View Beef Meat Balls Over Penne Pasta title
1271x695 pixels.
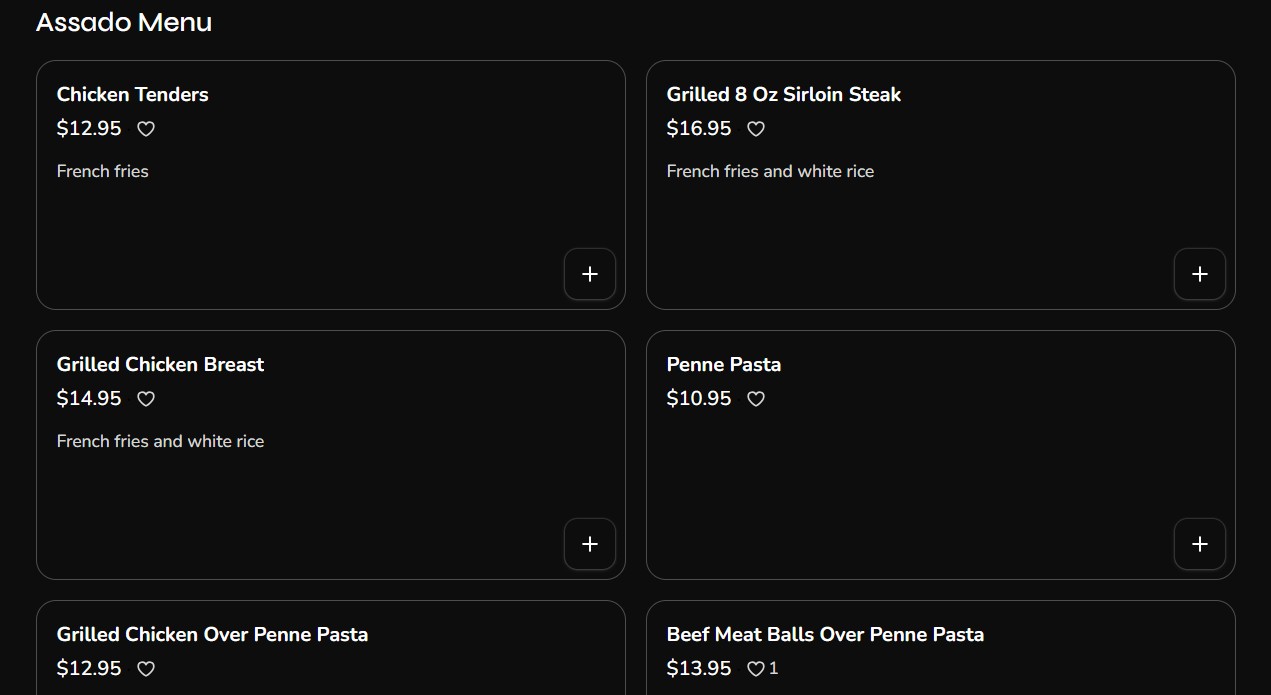pyautogui.click(x=825, y=635)
